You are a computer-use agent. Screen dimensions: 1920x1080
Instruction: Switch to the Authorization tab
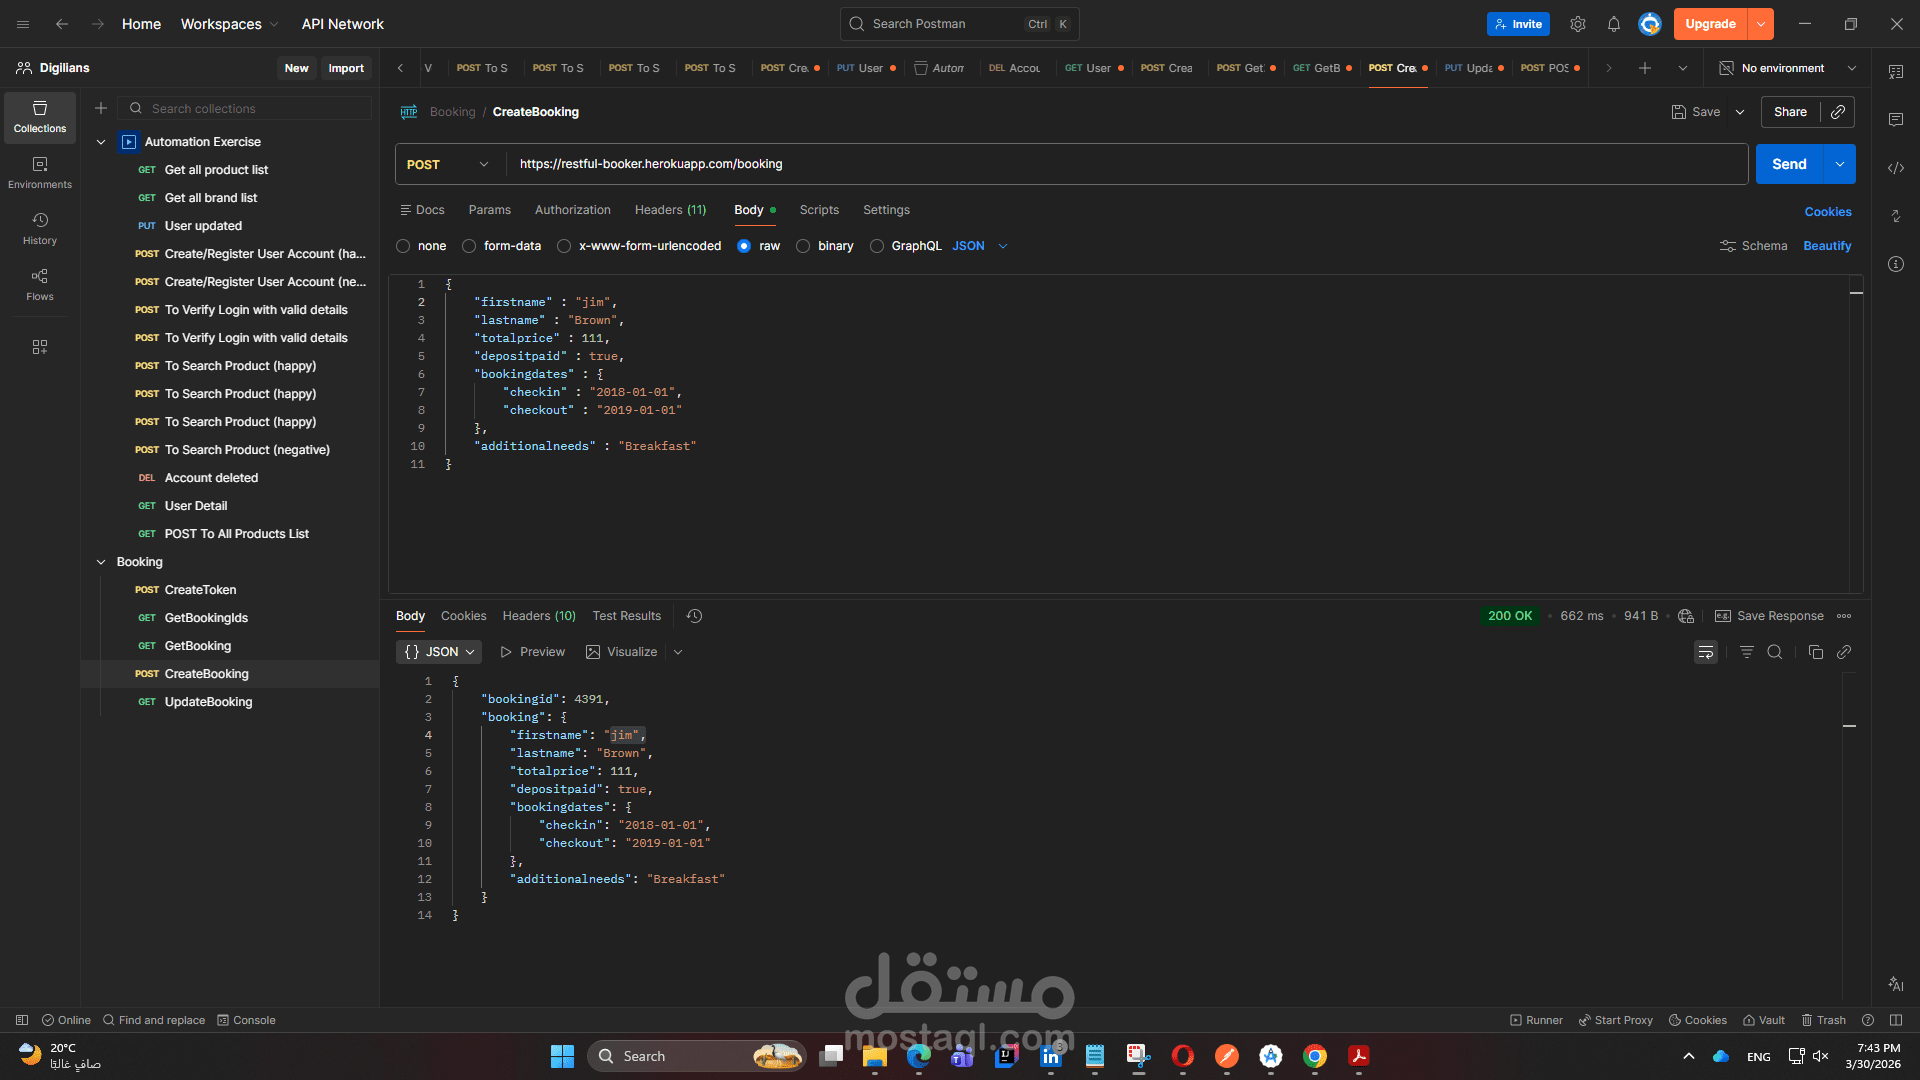click(572, 210)
